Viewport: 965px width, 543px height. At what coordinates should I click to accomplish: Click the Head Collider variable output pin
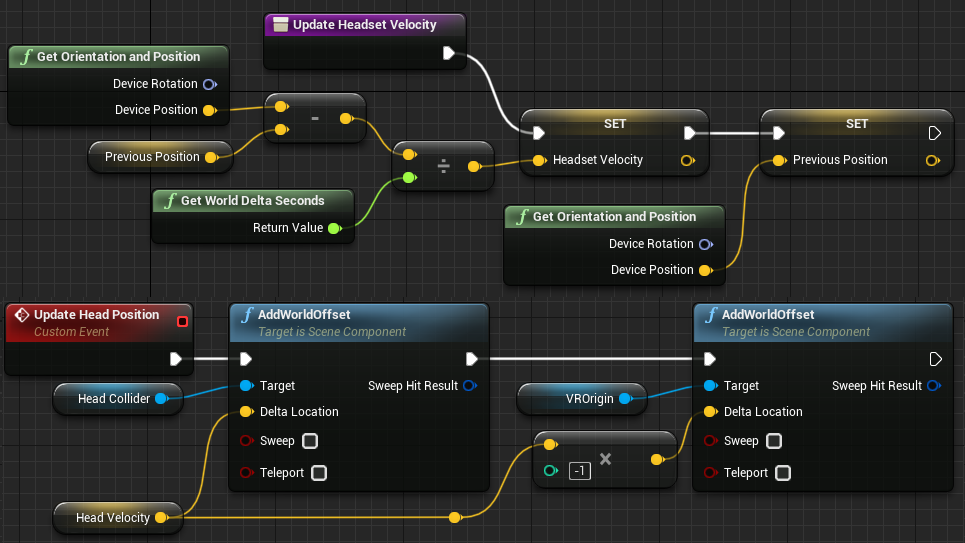(161, 399)
